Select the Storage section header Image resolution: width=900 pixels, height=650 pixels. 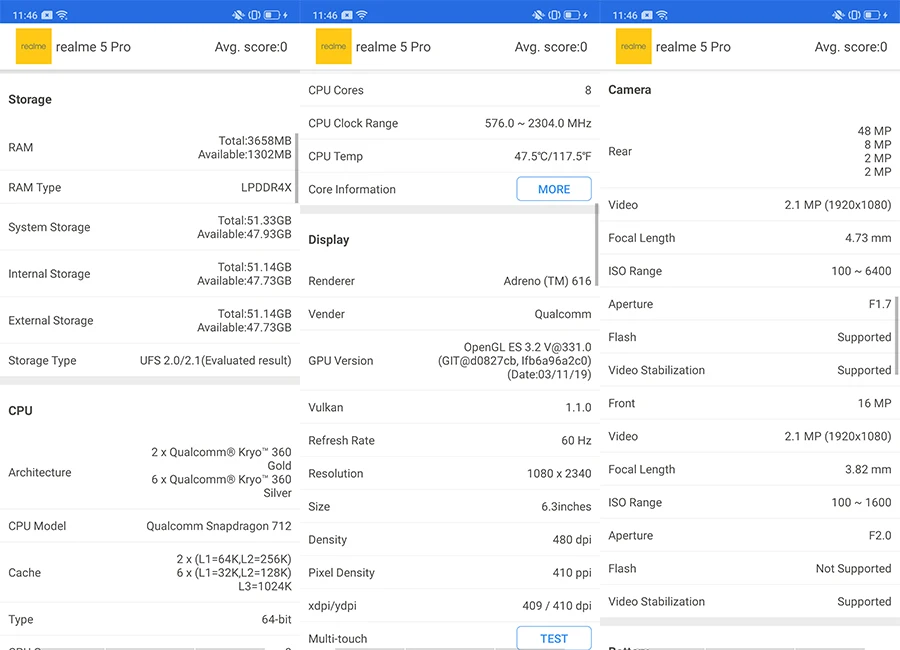30,99
